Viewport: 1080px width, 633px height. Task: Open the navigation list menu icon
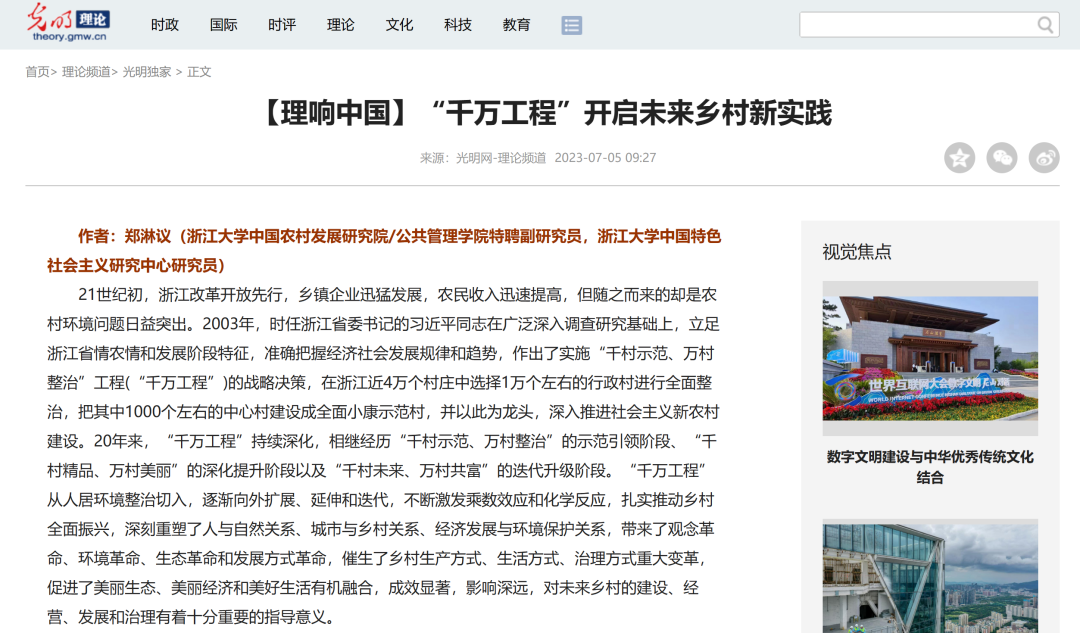click(572, 25)
